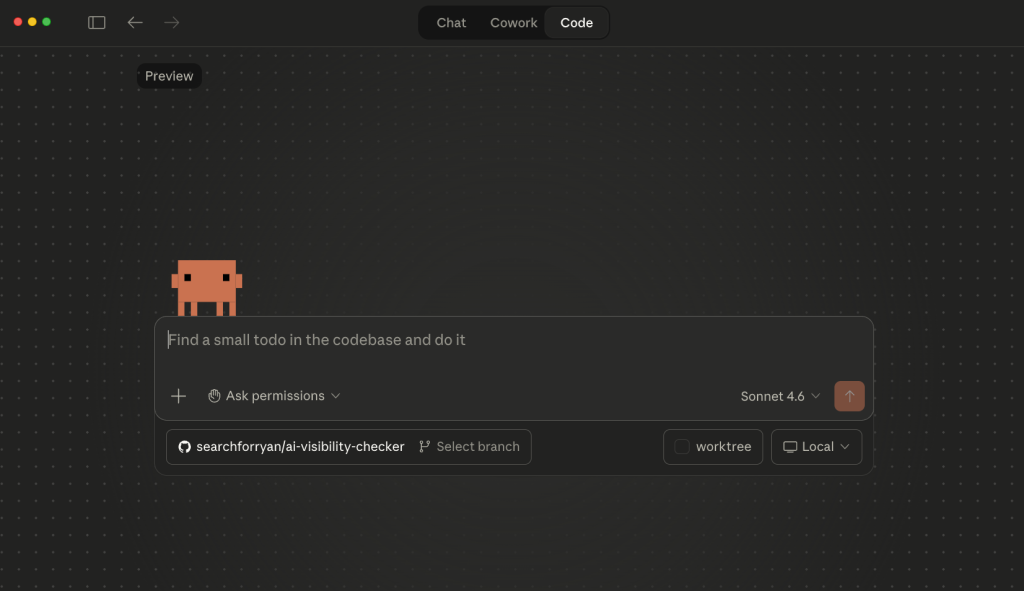
Task: Click the hand icon for permissions
Action: coord(214,396)
